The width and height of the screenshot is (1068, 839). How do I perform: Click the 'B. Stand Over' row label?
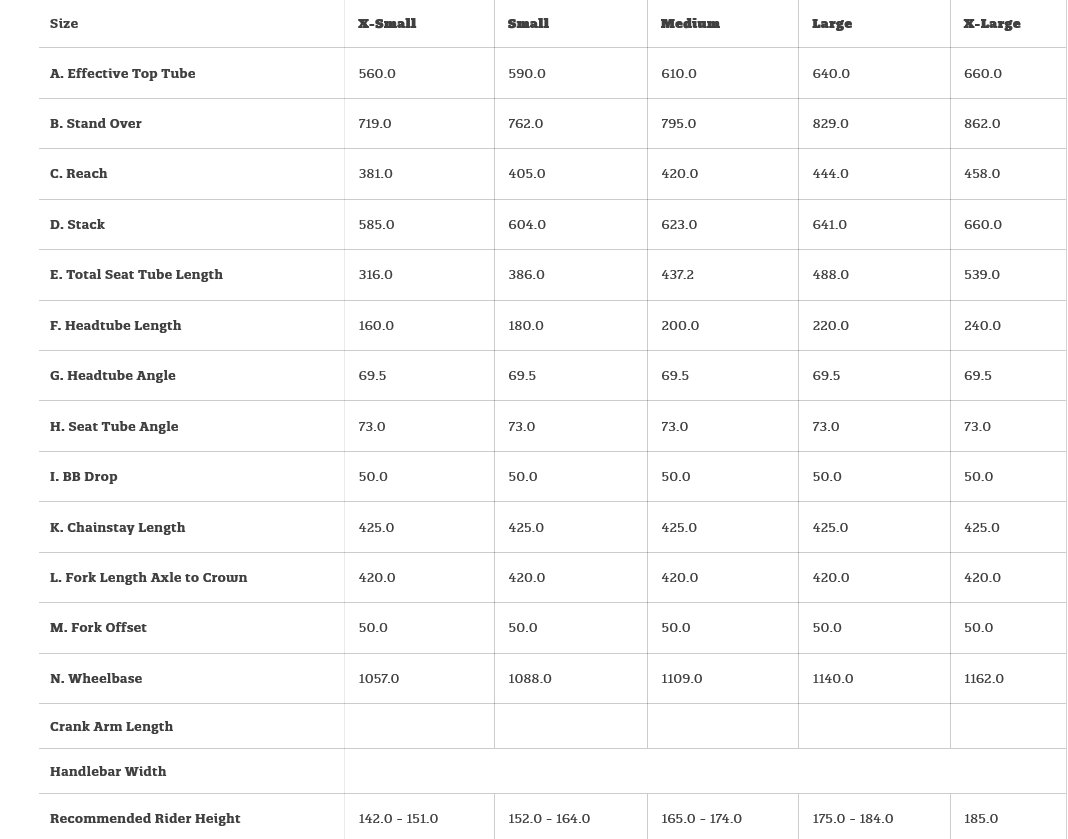96,124
